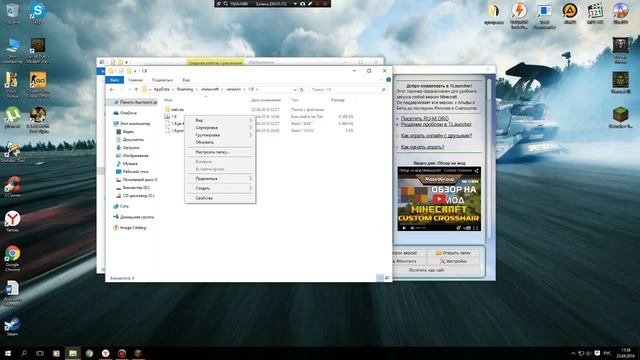Open Google Chrome desktop shortcut
The image size is (640, 360).
[x=13, y=258]
